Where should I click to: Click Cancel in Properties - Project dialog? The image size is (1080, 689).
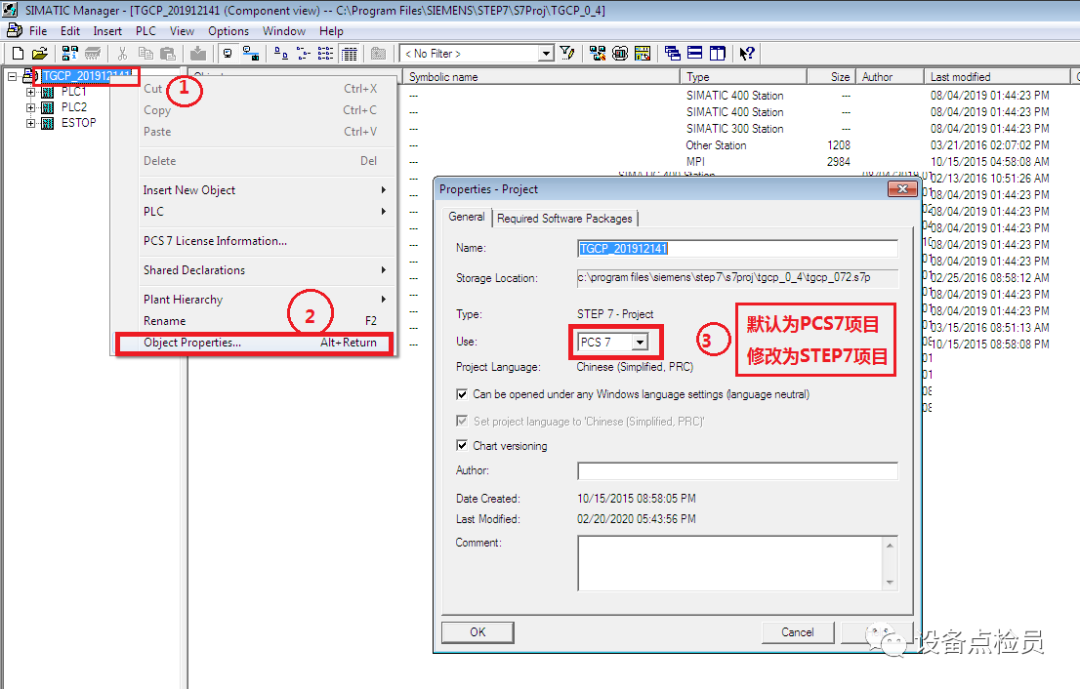tap(798, 632)
